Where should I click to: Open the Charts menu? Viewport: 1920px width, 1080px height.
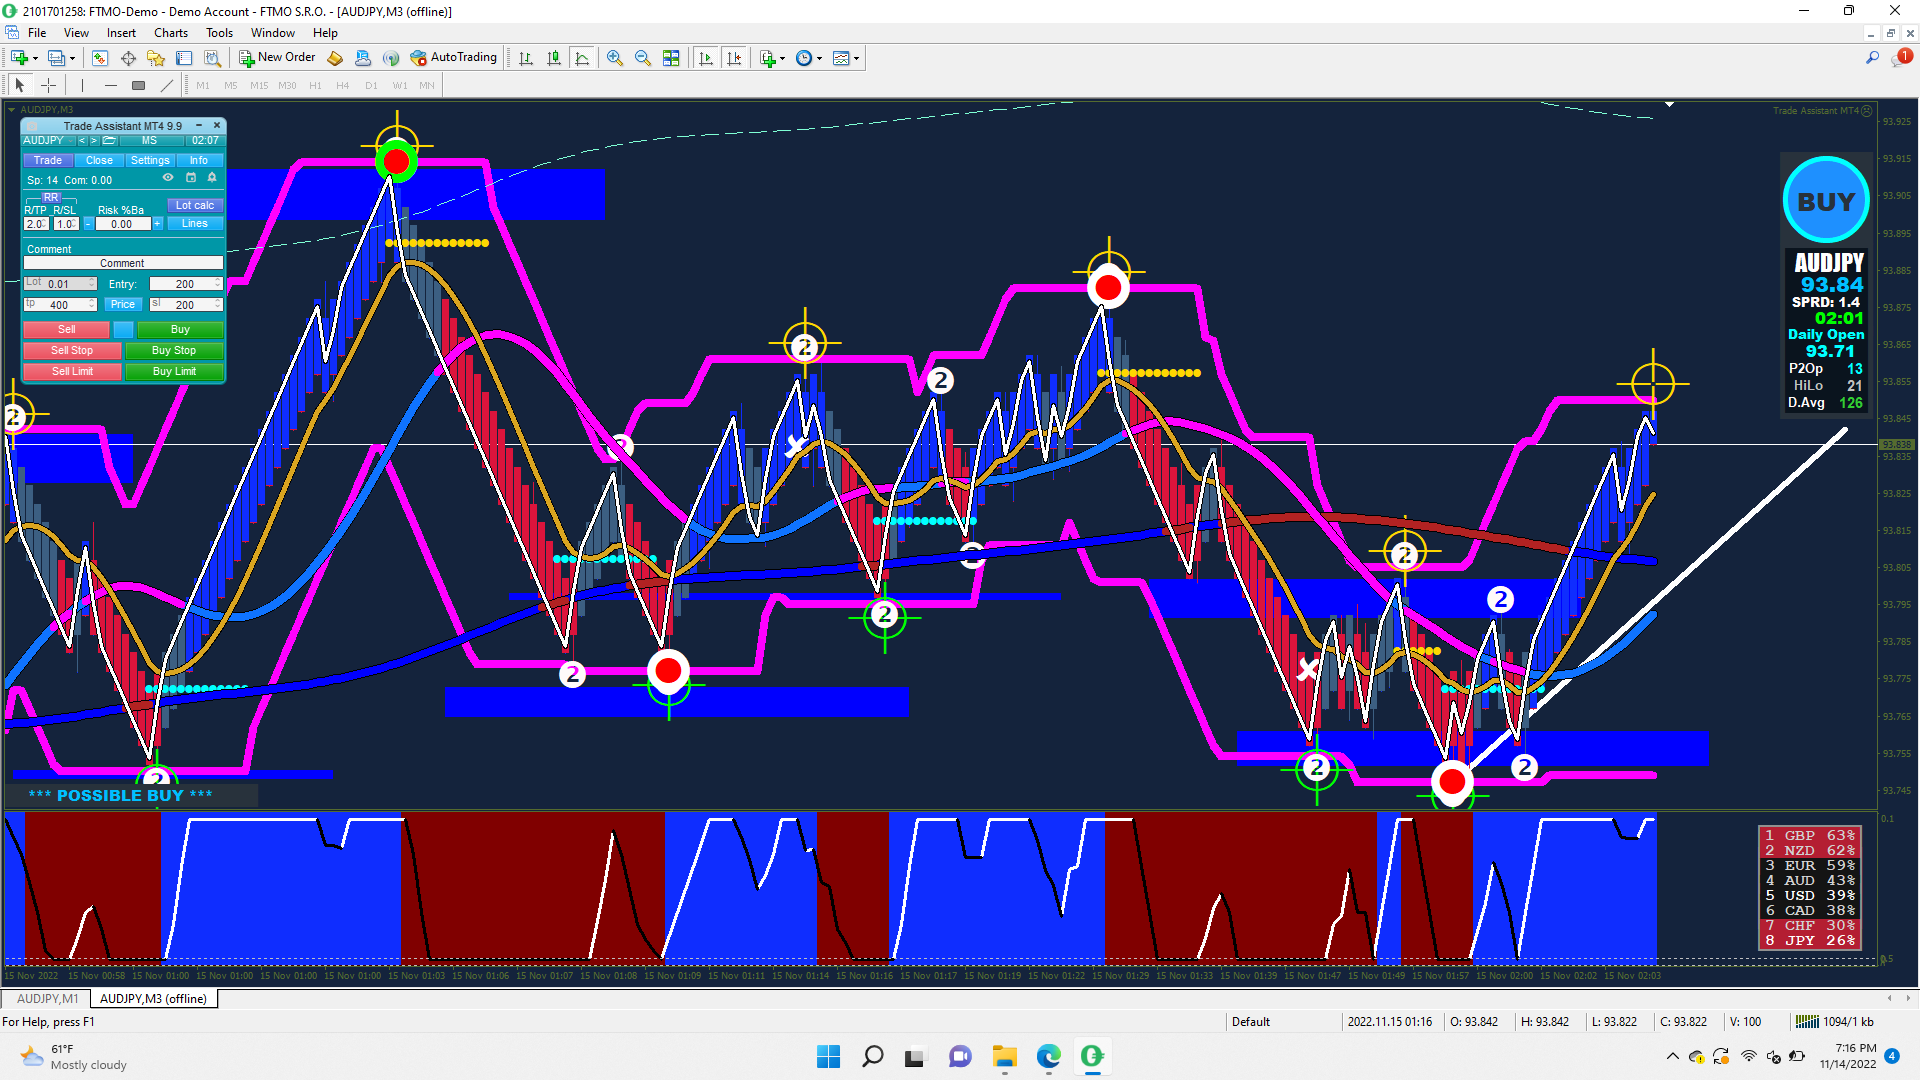coord(170,33)
